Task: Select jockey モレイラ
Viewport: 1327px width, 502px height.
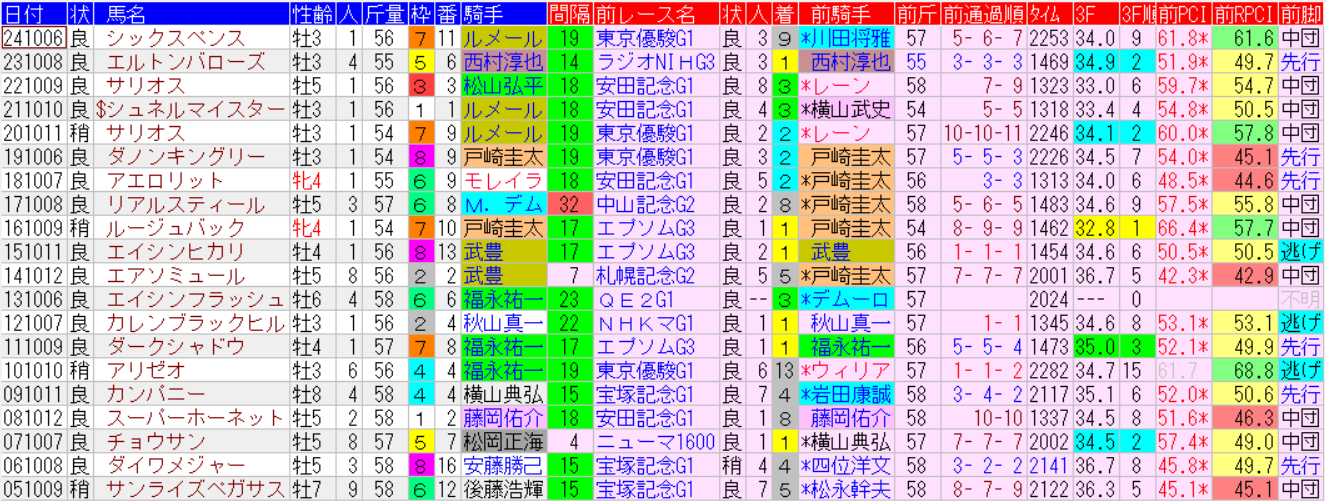Action: 503,181
